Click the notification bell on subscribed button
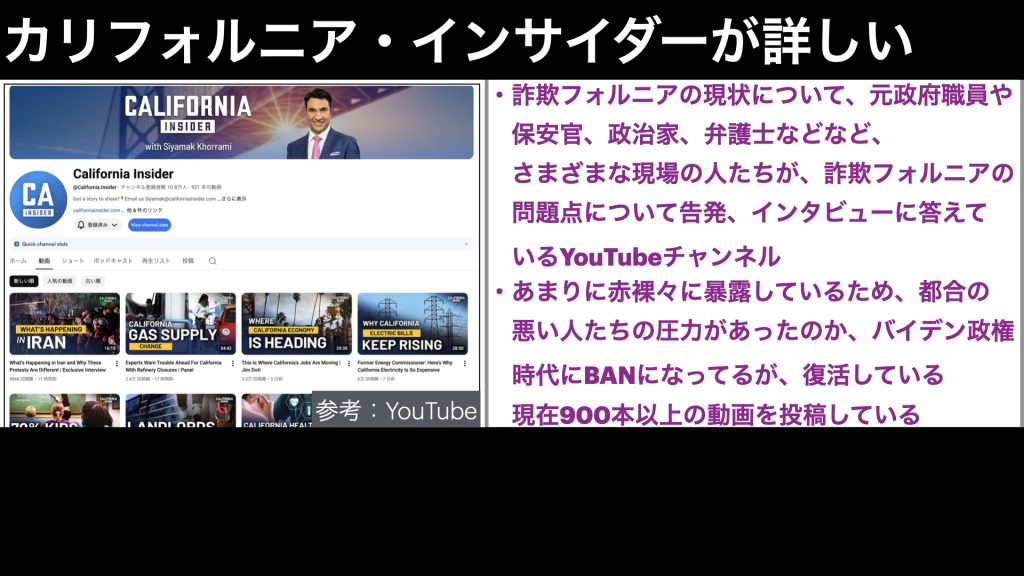1024x576 pixels. pyautogui.click(x=82, y=226)
